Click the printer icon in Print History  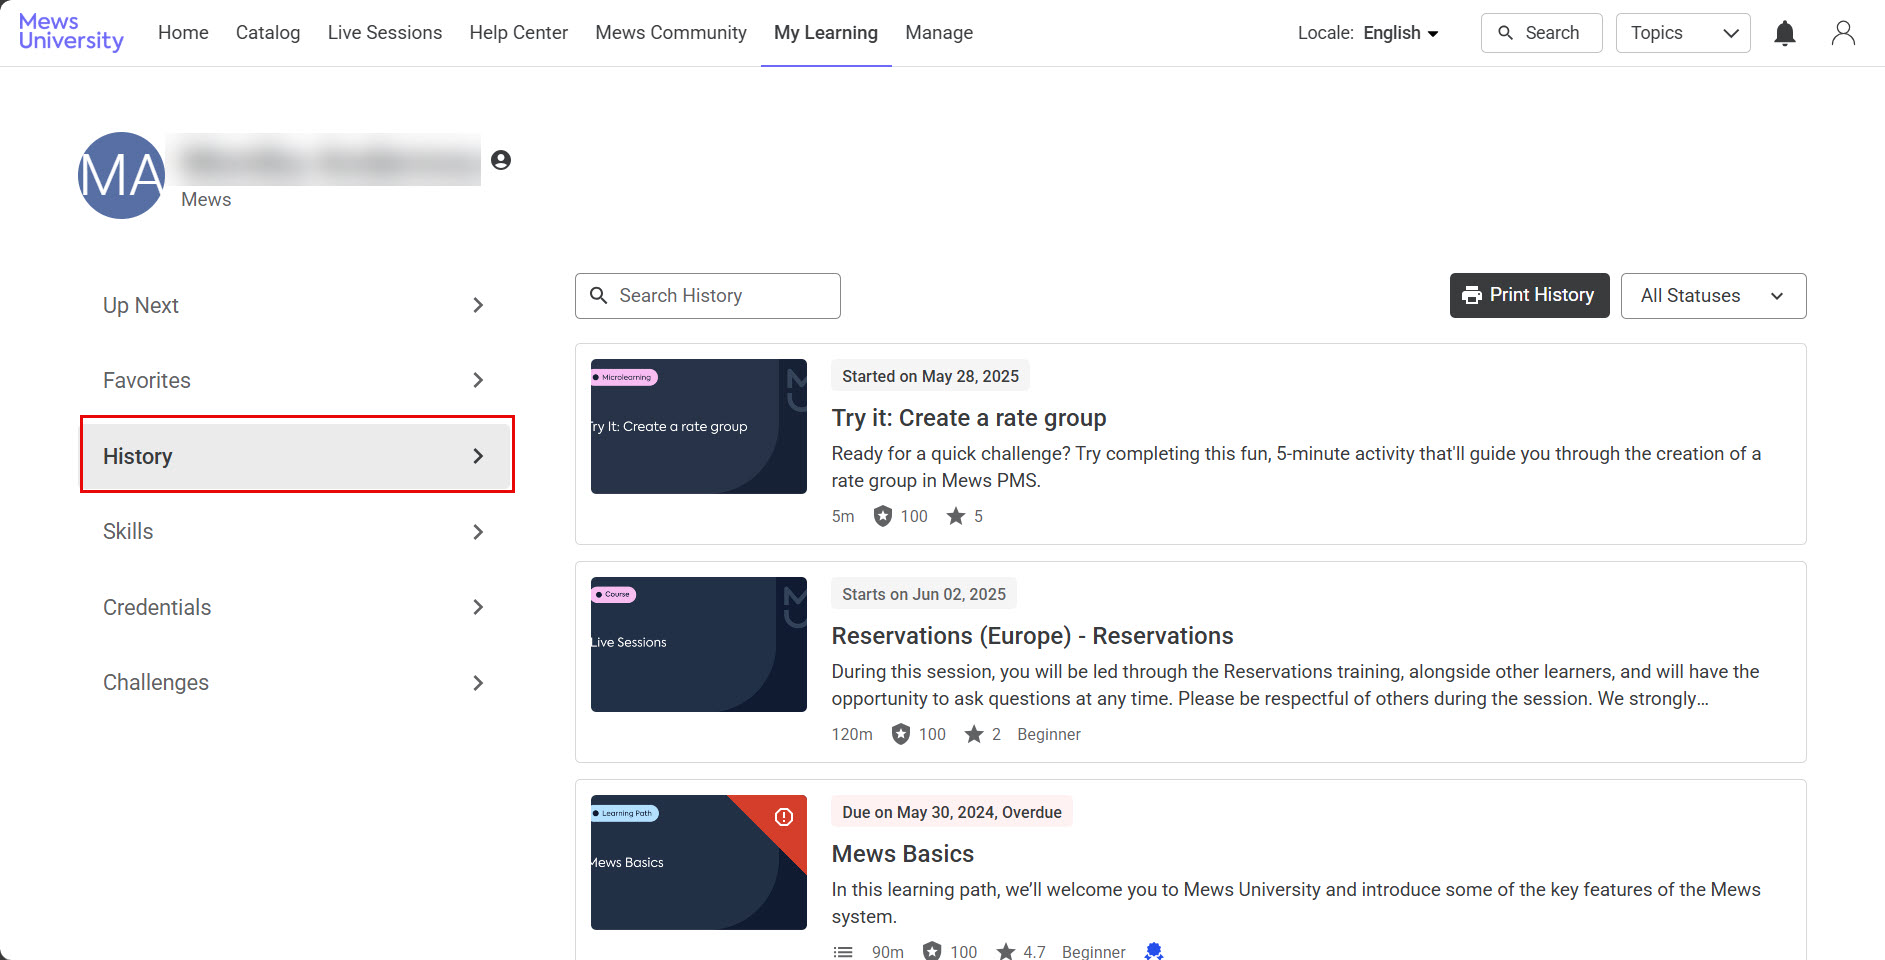coord(1472,295)
